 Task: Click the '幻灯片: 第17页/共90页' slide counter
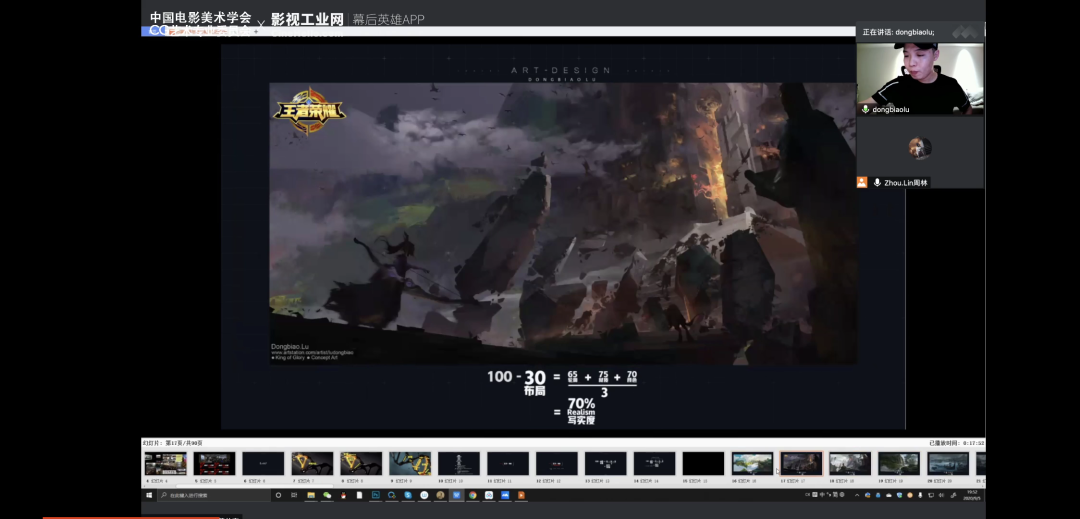point(173,443)
